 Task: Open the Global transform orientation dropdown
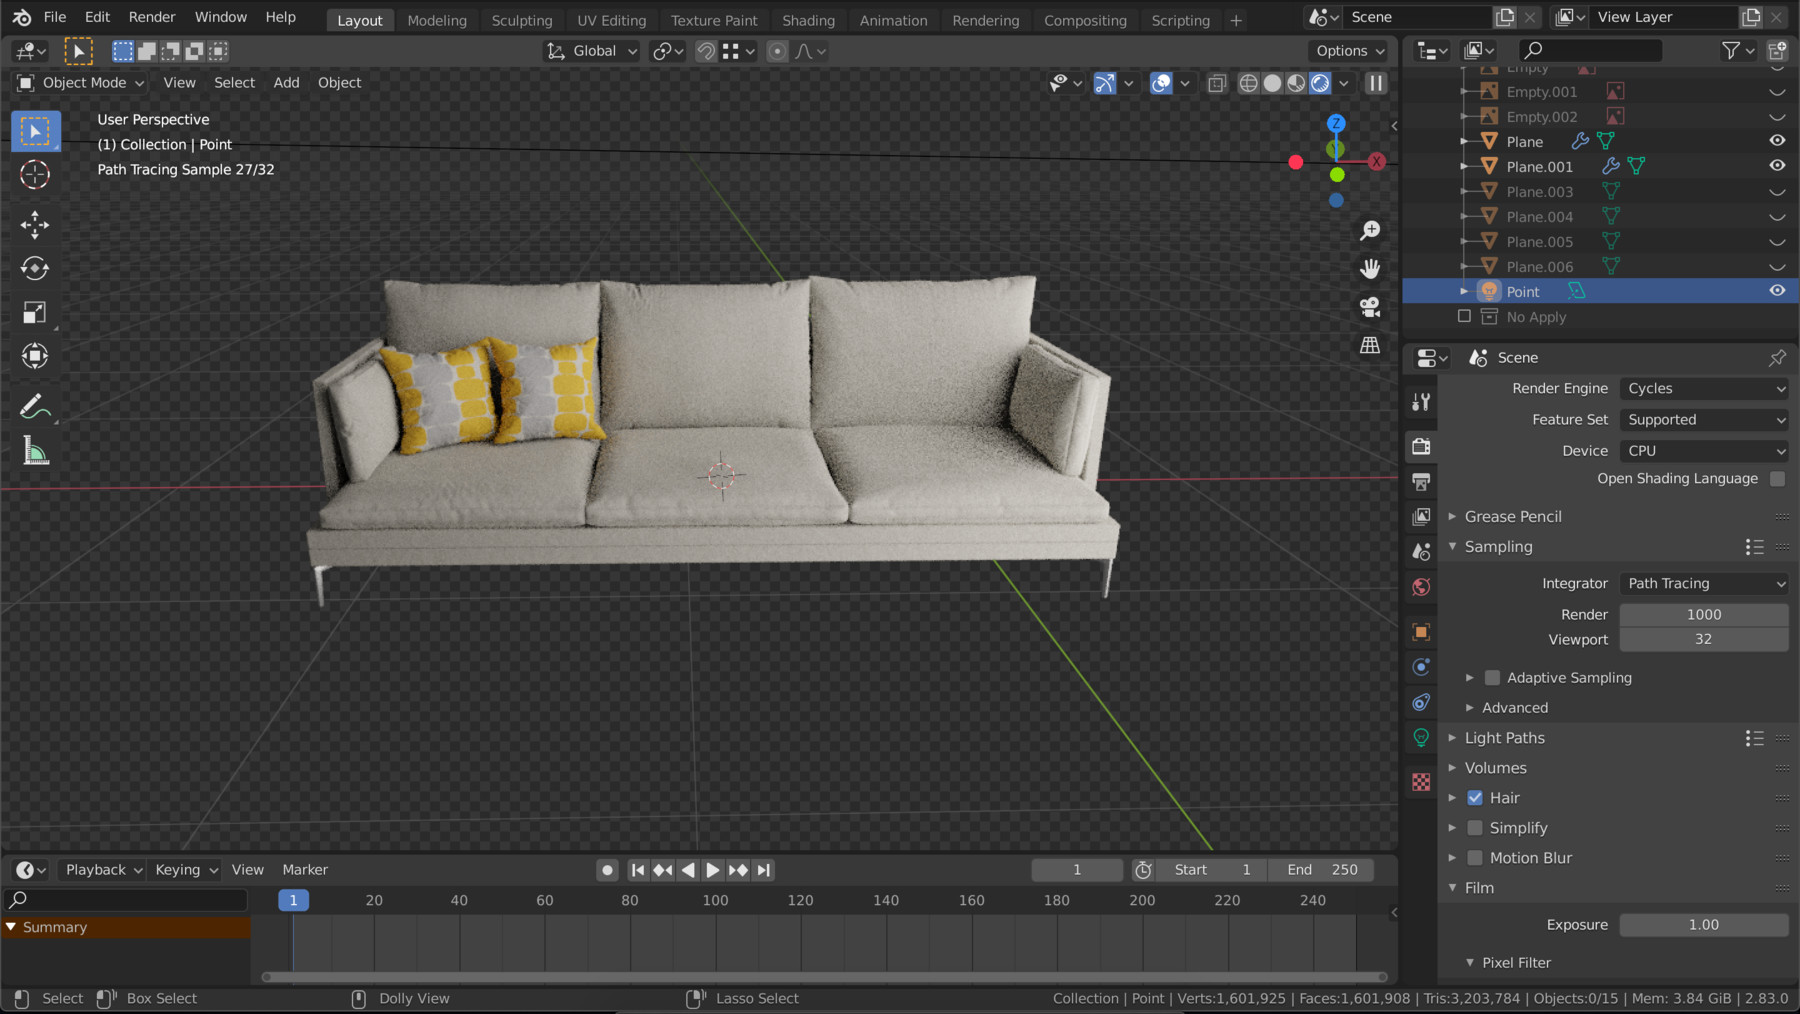tap(591, 51)
